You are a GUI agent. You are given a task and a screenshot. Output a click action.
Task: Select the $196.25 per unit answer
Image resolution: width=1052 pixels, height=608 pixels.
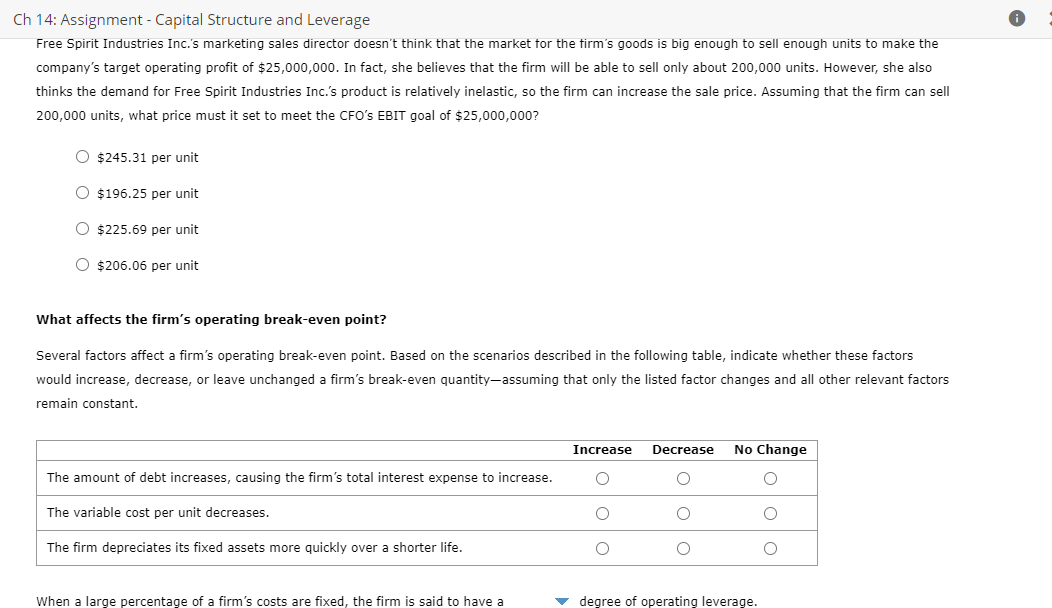click(82, 192)
